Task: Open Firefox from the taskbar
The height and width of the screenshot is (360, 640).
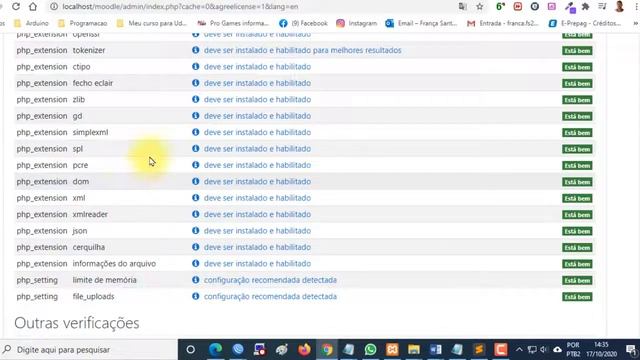Action: tap(304, 350)
